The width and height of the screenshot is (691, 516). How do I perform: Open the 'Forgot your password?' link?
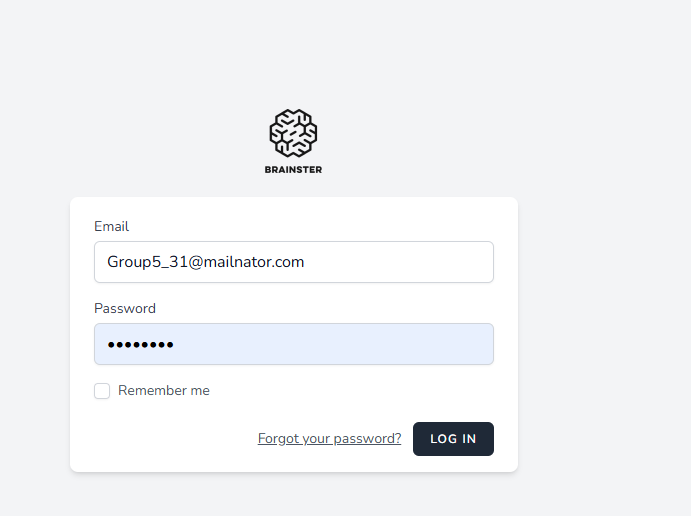click(329, 439)
